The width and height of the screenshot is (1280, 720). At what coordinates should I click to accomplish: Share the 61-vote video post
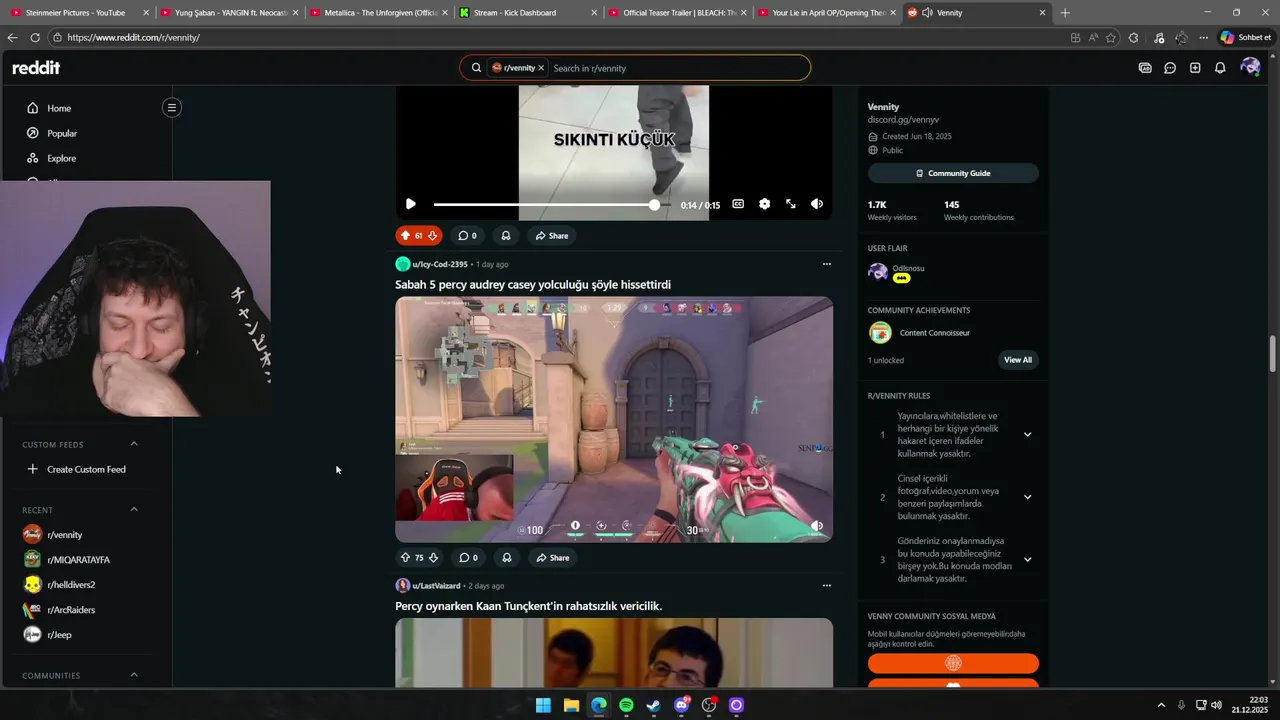tap(551, 236)
